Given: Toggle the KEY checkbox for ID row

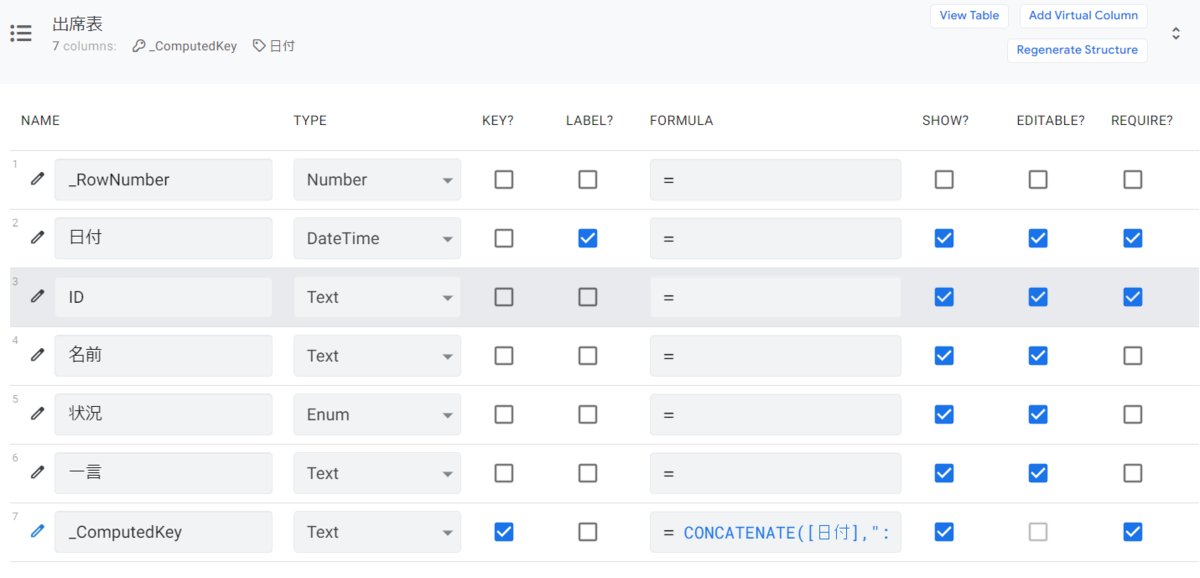Looking at the screenshot, I should click(504, 297).
